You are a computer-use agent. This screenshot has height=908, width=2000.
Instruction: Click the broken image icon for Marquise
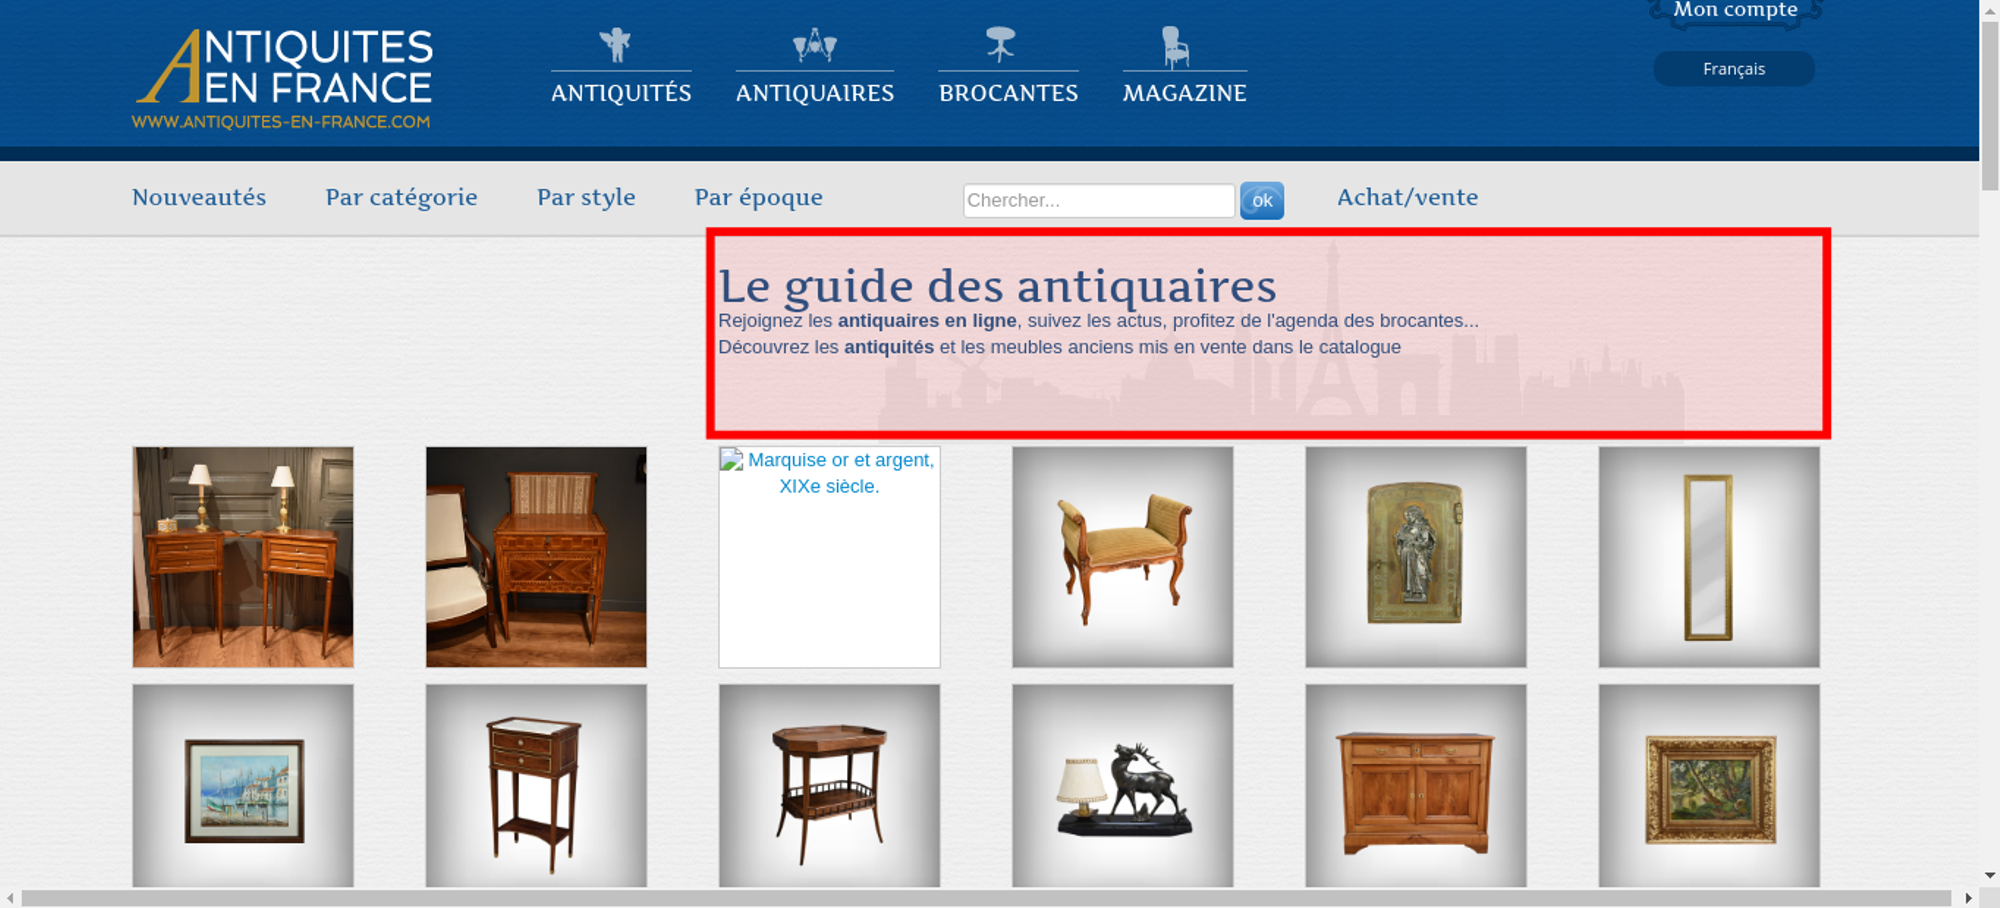(x=732, y=461)
